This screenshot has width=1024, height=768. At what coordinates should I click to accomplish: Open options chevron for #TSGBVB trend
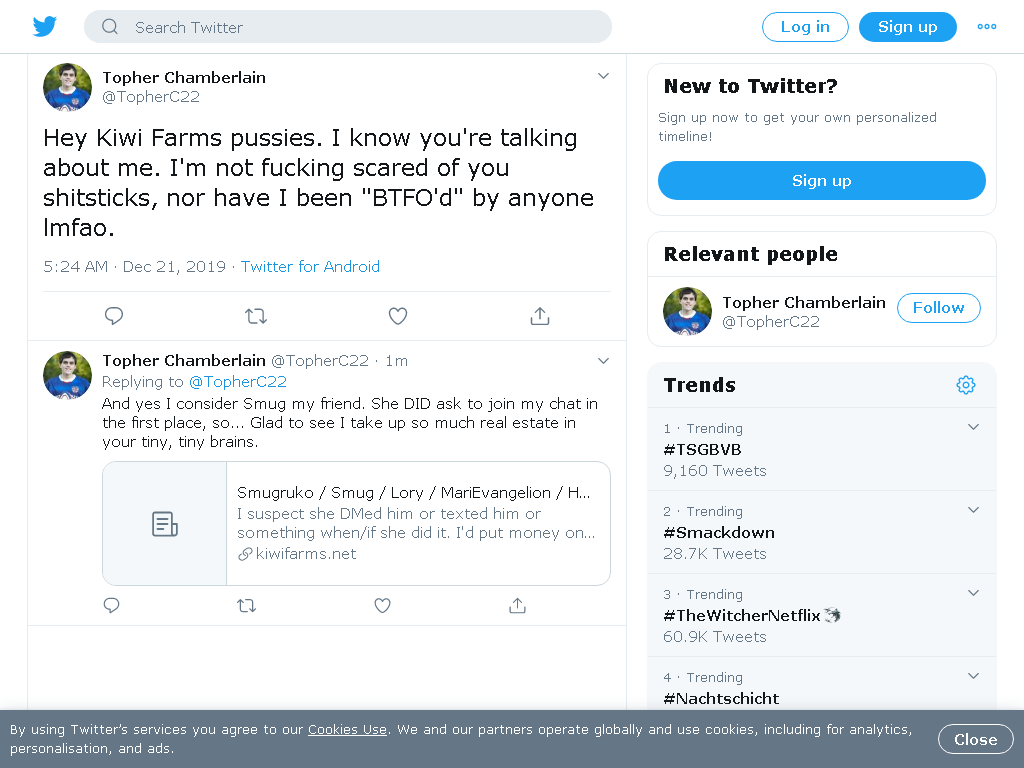(973, 426)
